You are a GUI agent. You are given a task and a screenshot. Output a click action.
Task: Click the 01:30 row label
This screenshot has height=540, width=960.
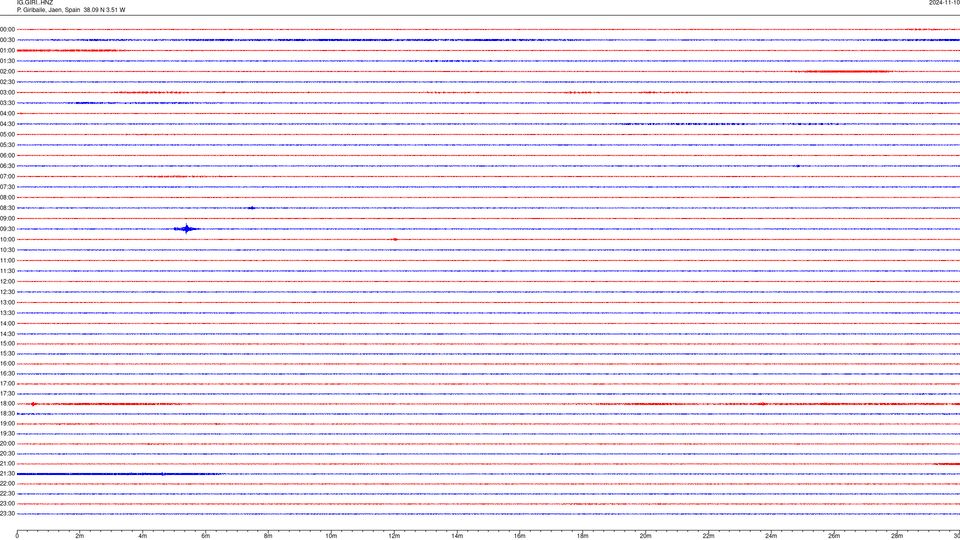(x=7, y=61)
